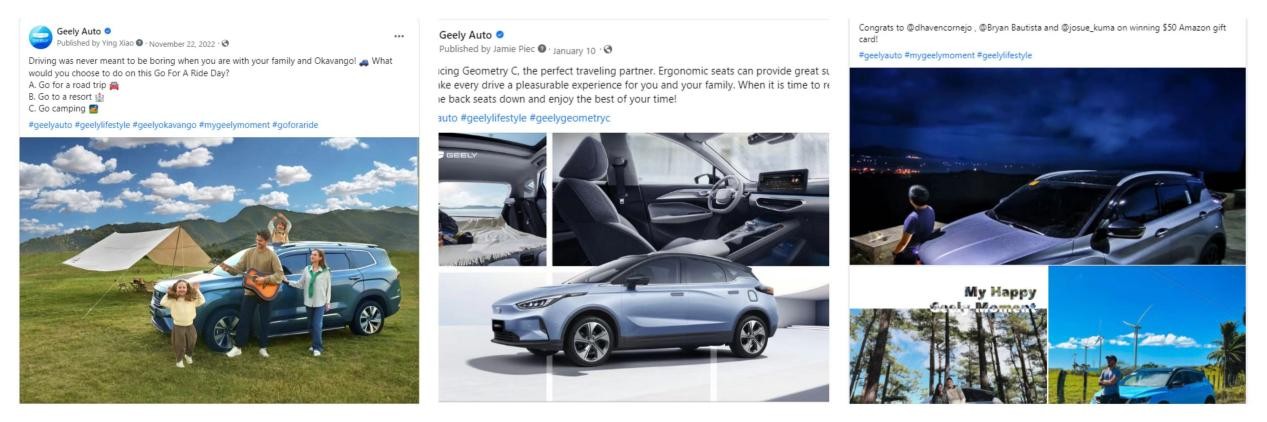
Task: Open the #goforaride hashtag
Action: [295, 125]
